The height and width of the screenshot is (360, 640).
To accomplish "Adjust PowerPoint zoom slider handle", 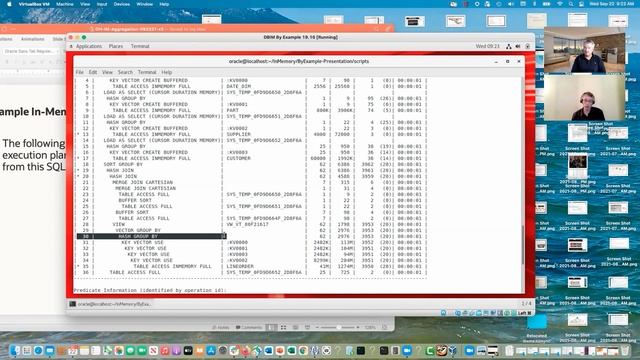I will tap(338, 327).
